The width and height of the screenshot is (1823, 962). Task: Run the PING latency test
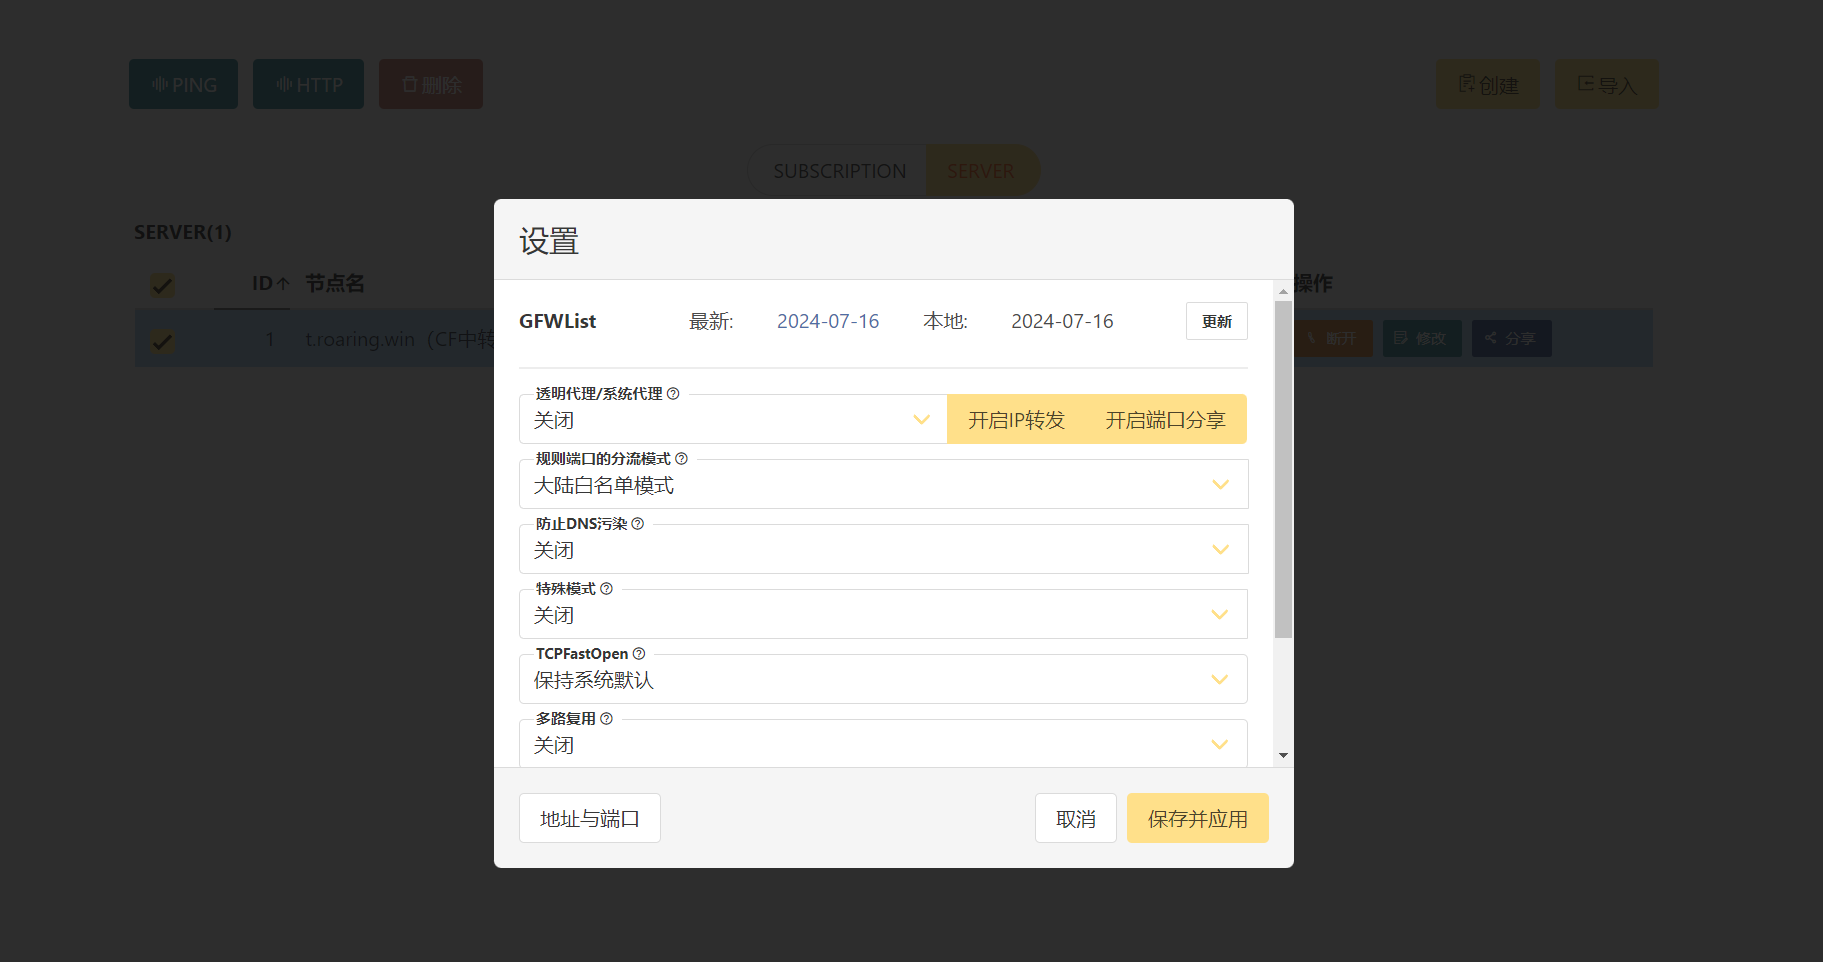point(183,84)
